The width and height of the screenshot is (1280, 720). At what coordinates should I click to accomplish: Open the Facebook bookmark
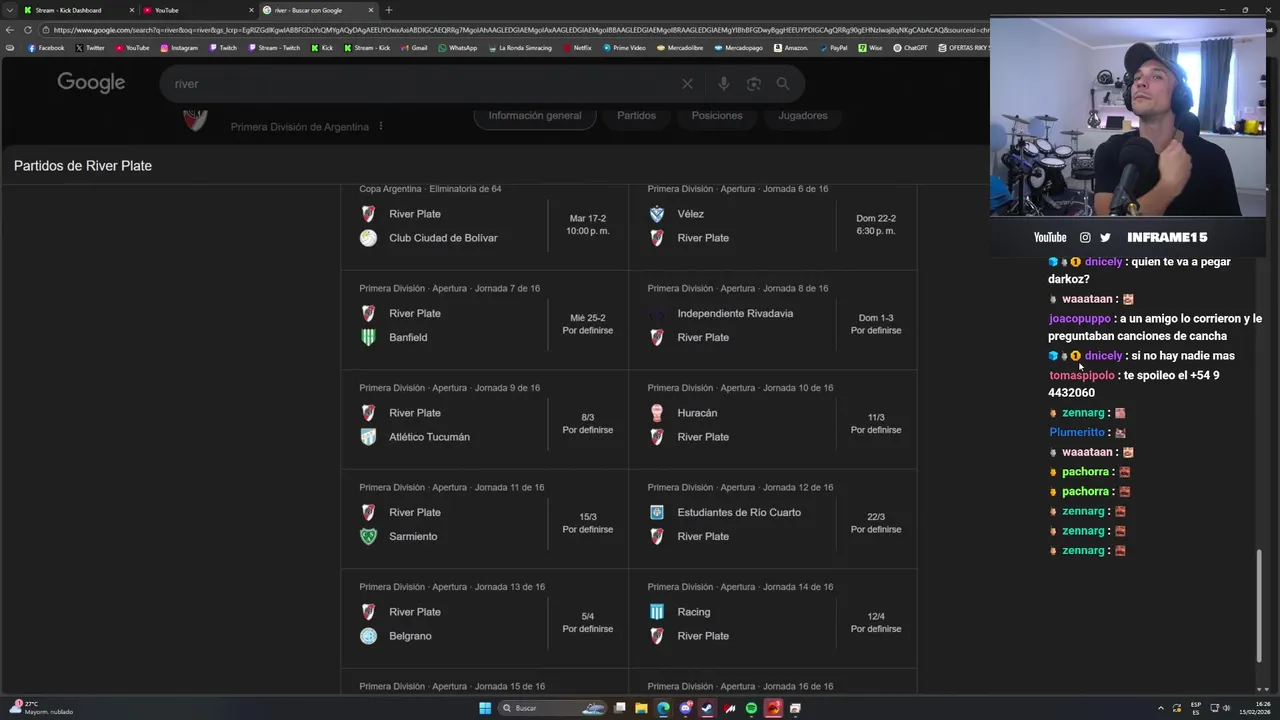click(x=46, y=48)
